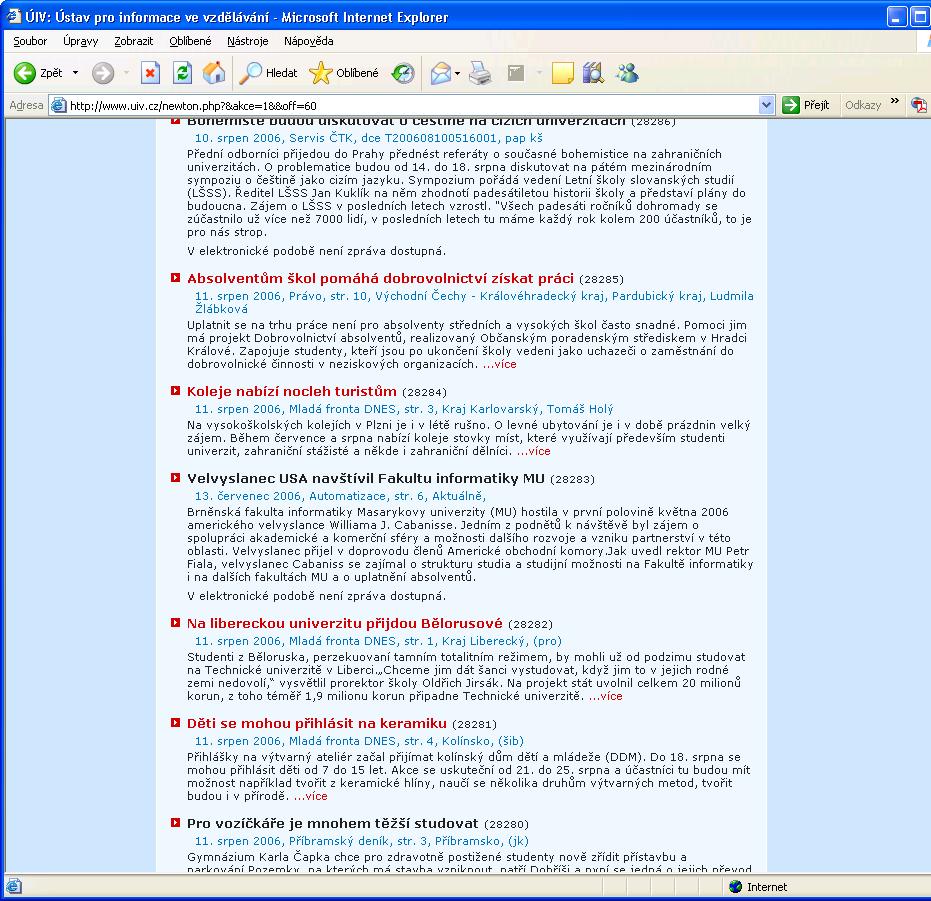Open the Nápověda menu
Viewport: 931px width, 901px height.
coord(309,41)
